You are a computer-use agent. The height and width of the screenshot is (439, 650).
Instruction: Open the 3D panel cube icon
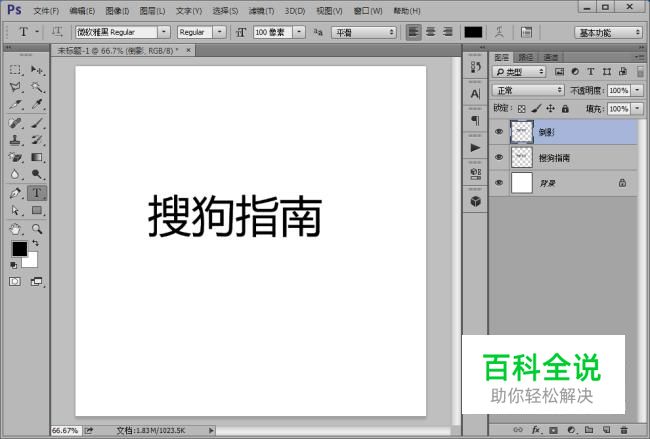click(475, 201)
